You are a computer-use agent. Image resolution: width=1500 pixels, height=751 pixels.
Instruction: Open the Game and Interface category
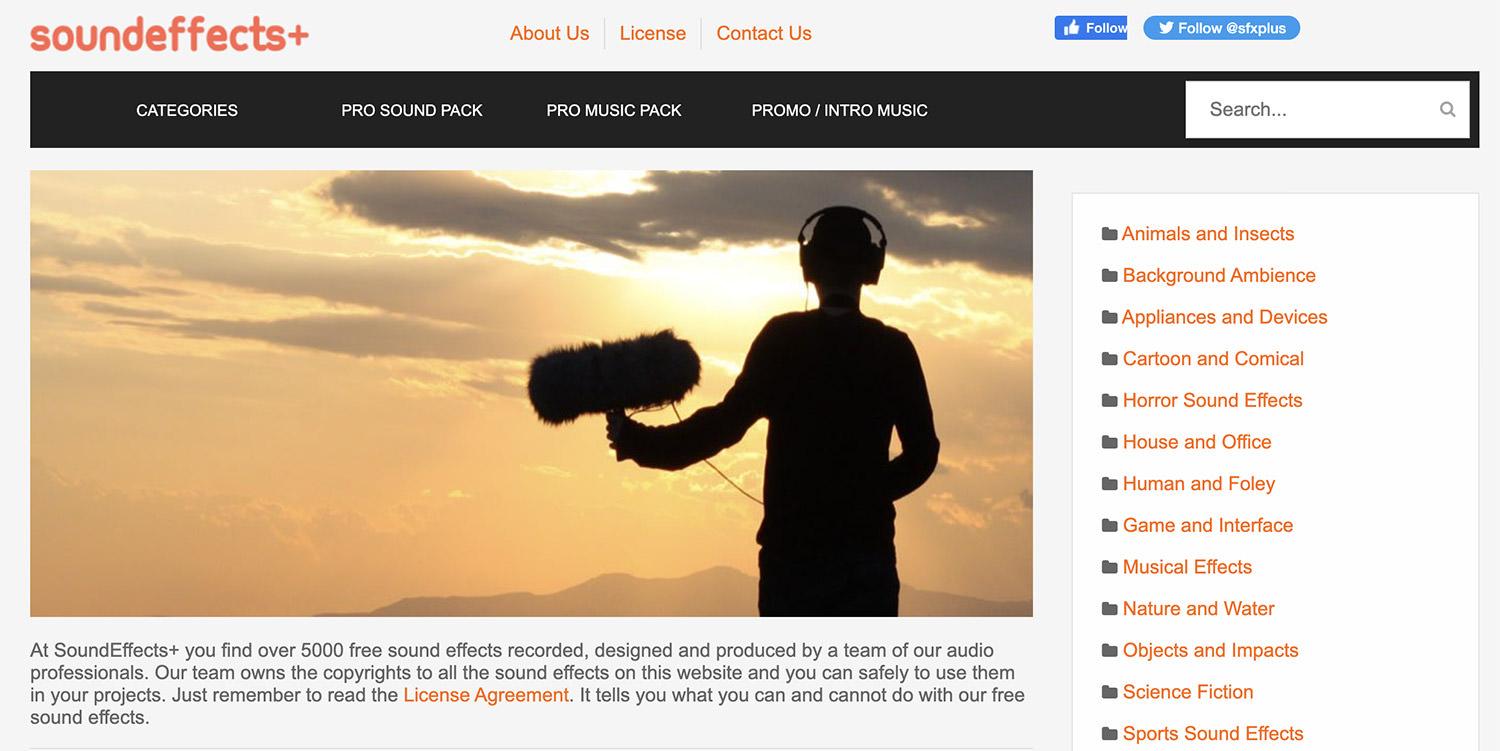click(x=1207, y=525)
